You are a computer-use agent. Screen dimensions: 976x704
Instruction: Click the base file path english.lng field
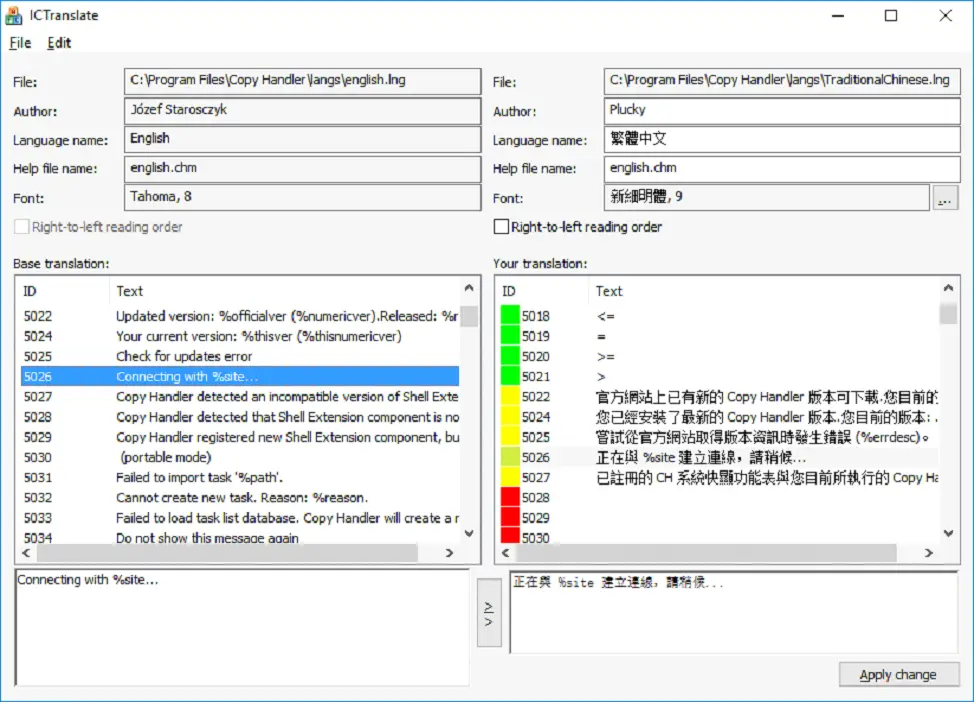point(303,81)
